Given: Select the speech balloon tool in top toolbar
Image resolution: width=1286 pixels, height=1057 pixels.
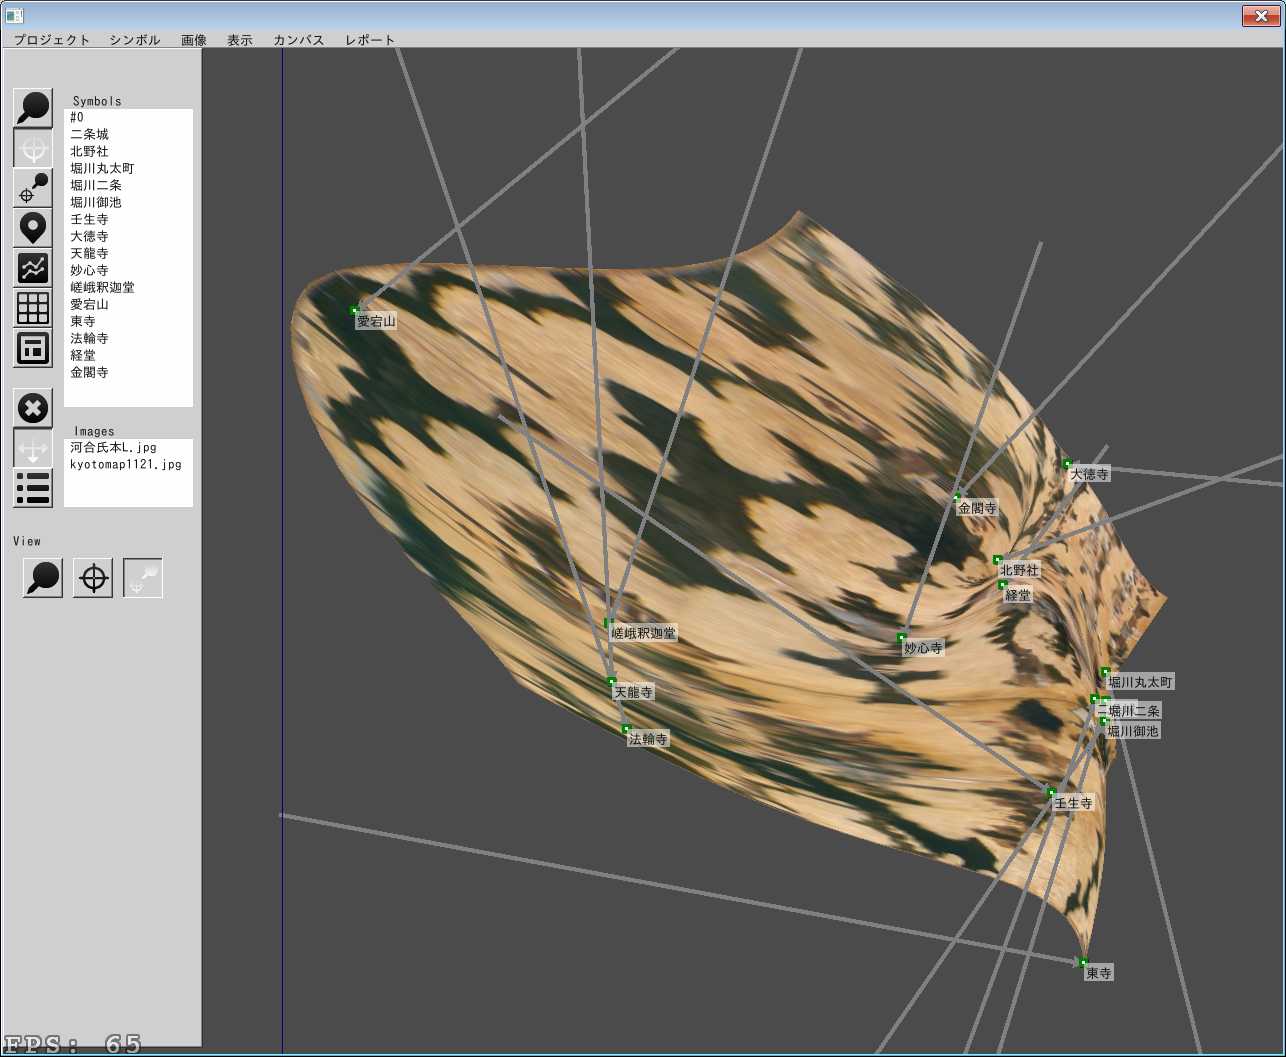Looking at the screenshot, I should [33, 108].
